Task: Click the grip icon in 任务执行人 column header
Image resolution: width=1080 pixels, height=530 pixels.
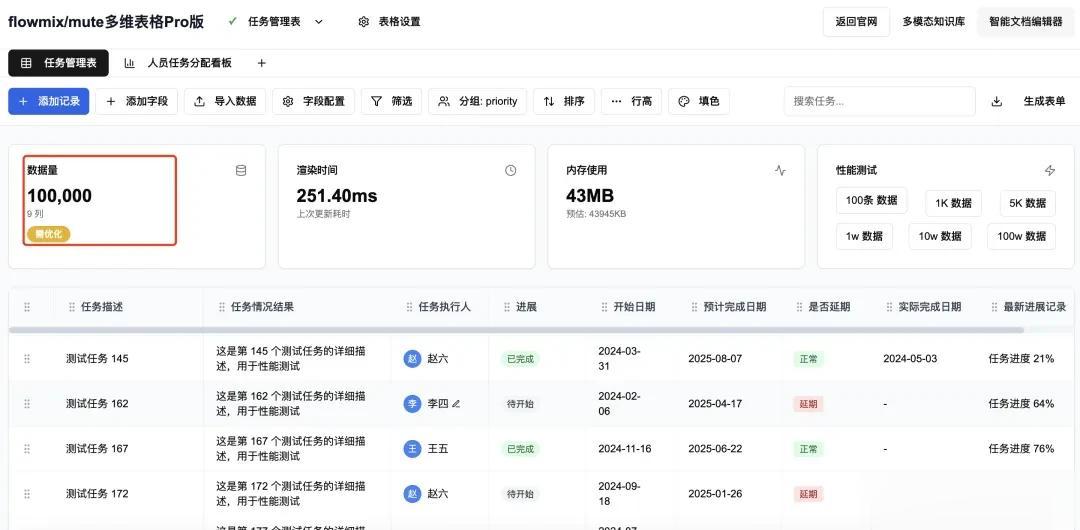Action: pos(409,307)
